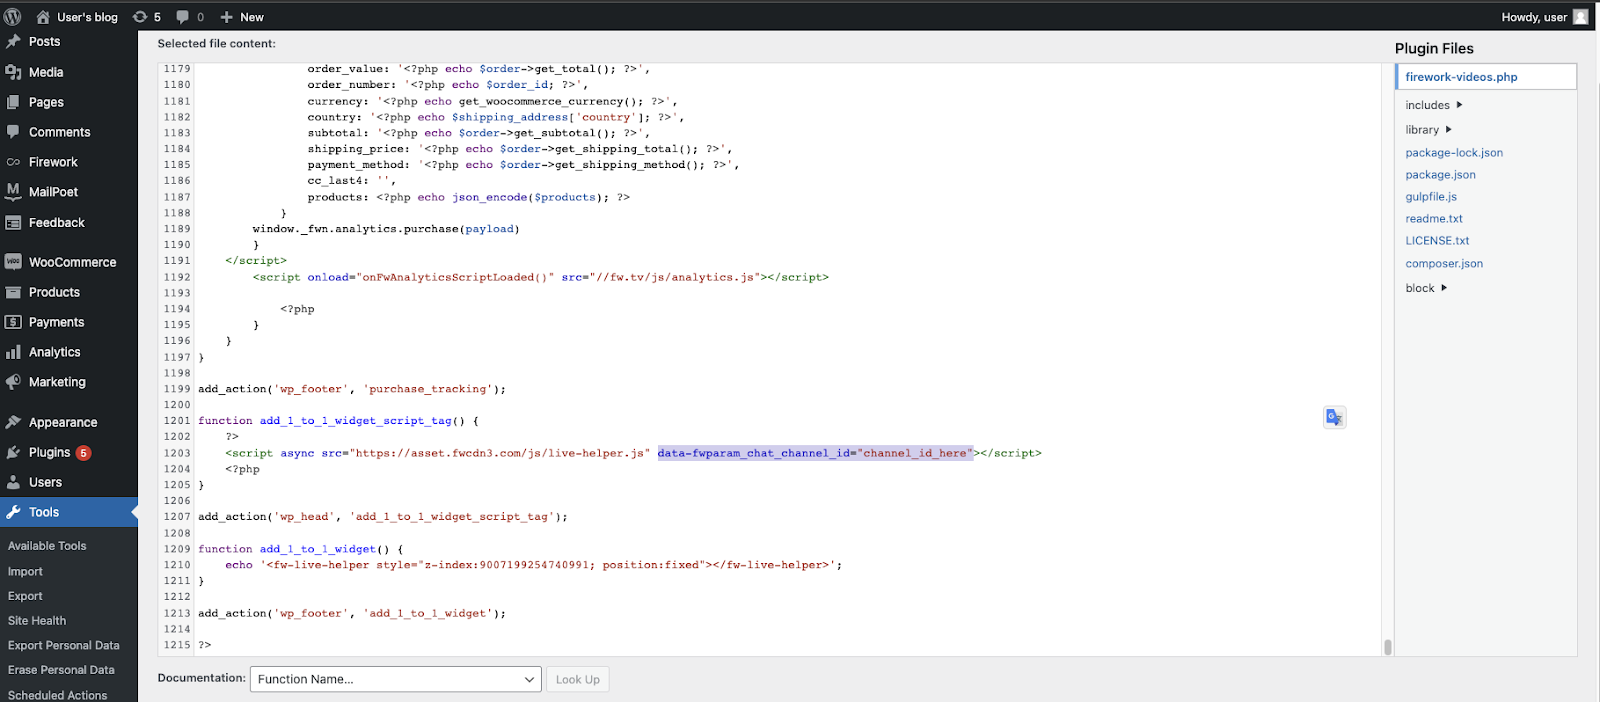Click the Marketing megaphone icon
The height and width of the screenshot is (702, 1600).
pos(13,382)
